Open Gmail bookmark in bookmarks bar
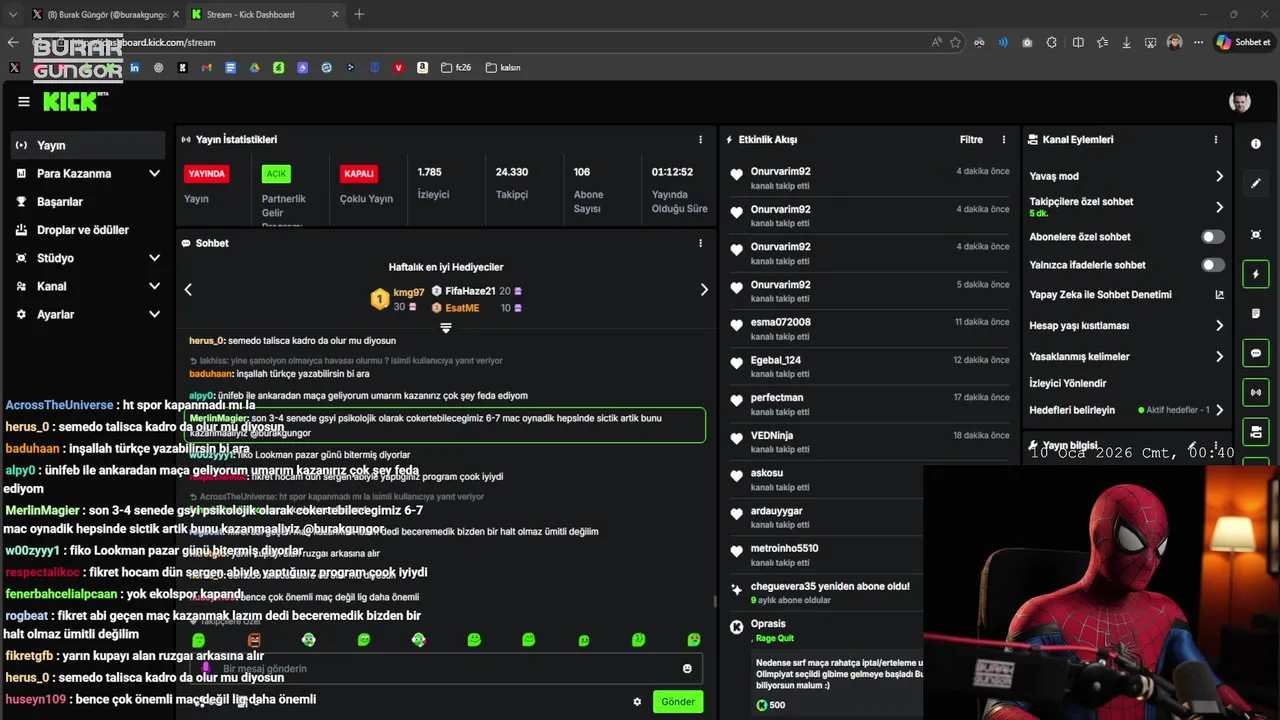This screenshot has height=720, width=1280. point(206,68)
